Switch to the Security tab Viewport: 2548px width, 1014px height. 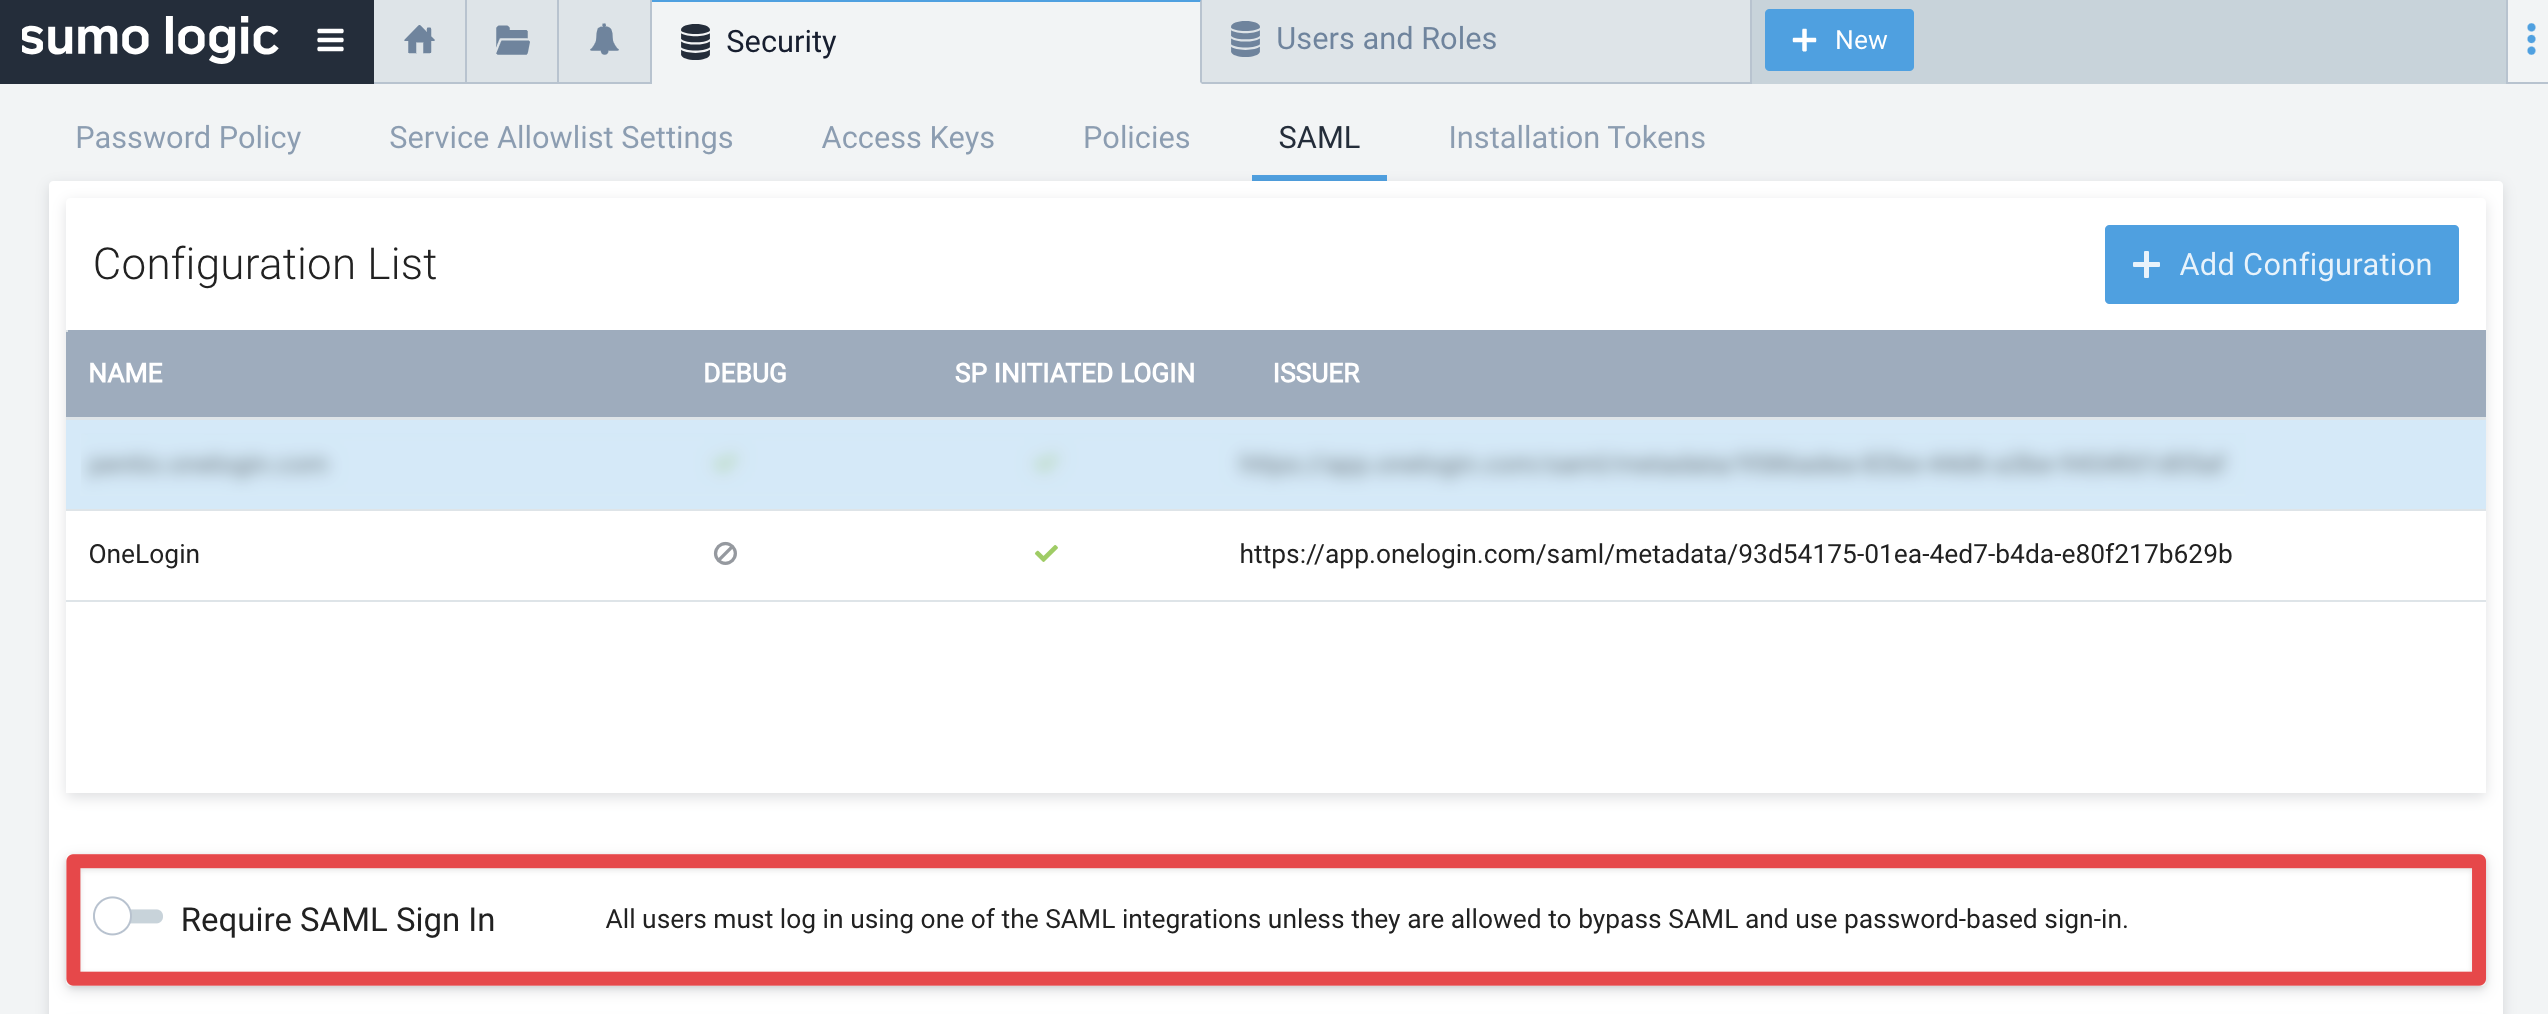[926, 42]
